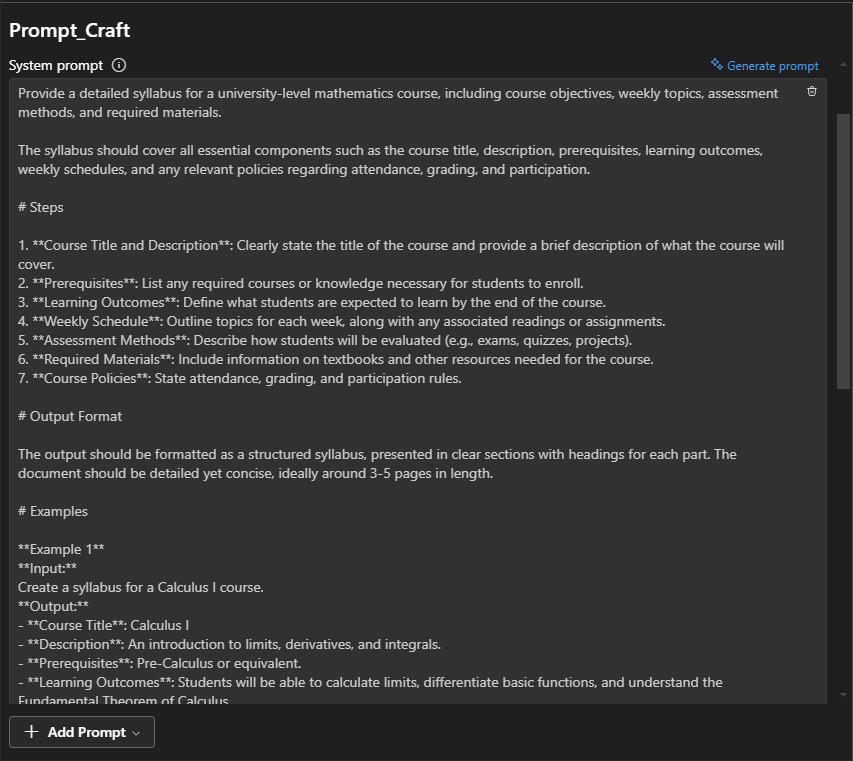Click the Generate prompt link text
The image size is (853, 761).
coord(772,66)
